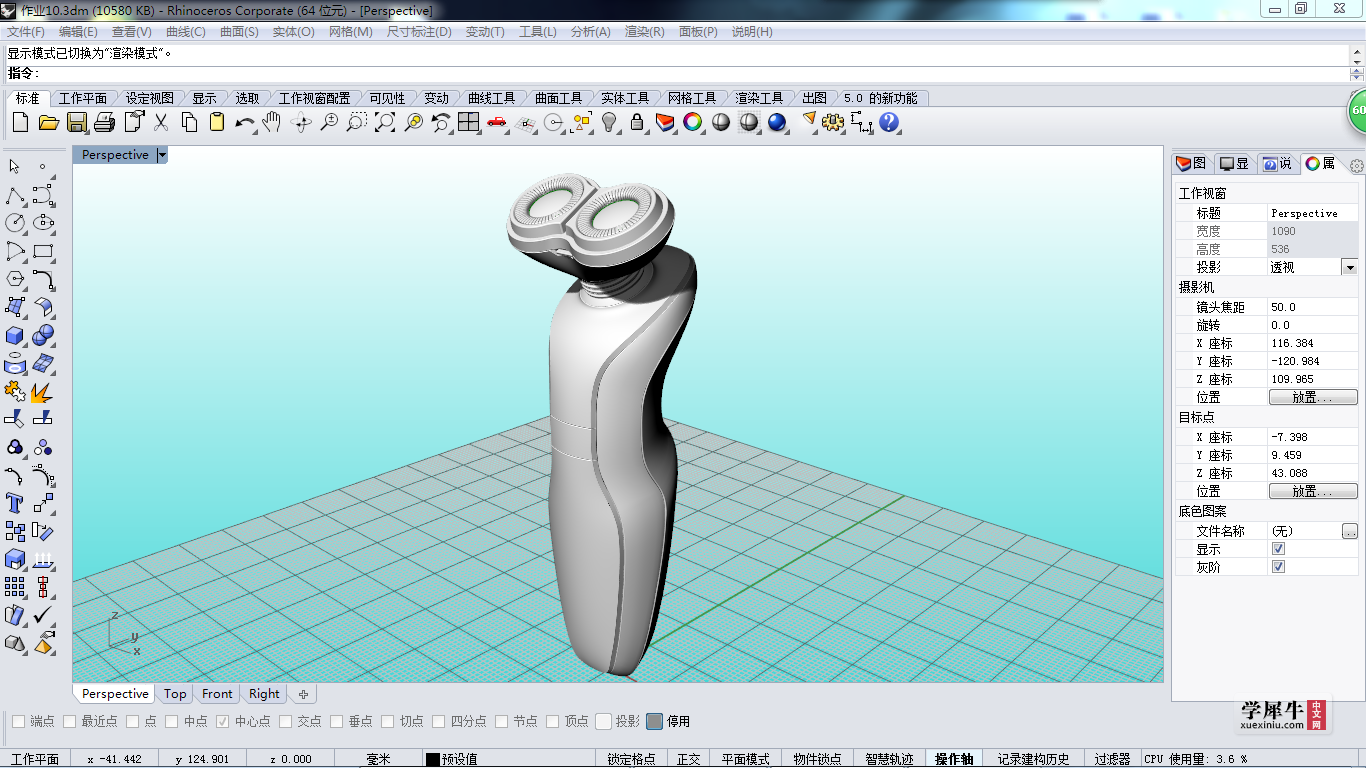Click the blue render sphere icon
Image resolution: width=1366 pixels, height=768 pixels.
coord(777,122)
